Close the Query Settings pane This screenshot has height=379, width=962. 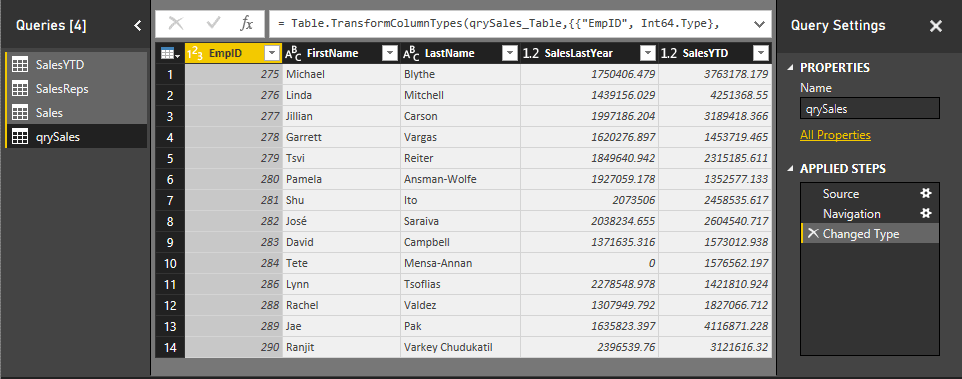[x=936, y=26]
